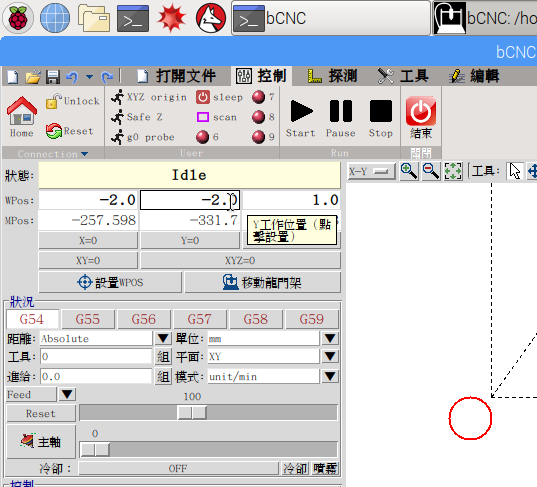Screen dimensions: 537x487
Task: Click the Home machine icon
Action: (x=22, y=117)
